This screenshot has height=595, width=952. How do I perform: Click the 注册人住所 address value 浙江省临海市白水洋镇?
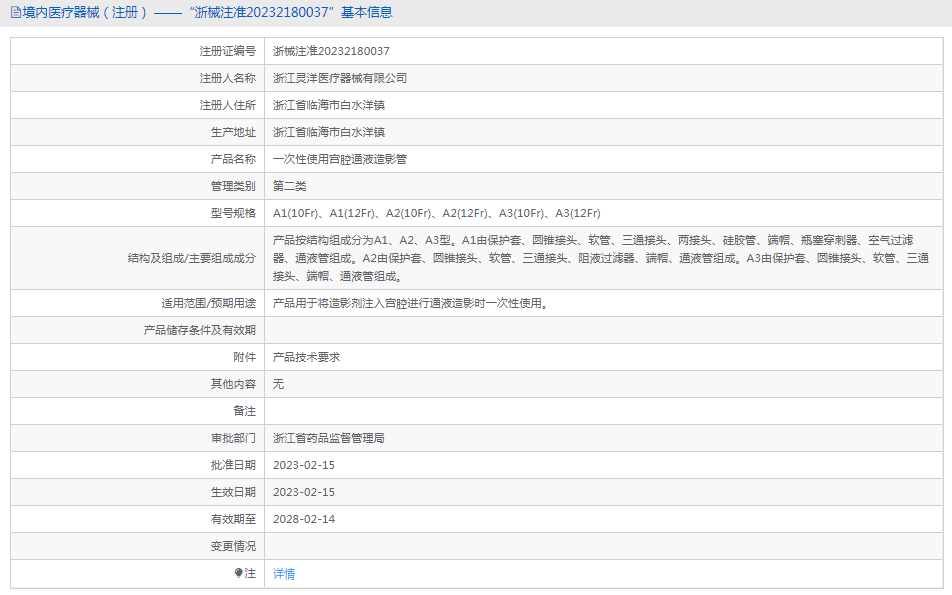pos(328,105)
